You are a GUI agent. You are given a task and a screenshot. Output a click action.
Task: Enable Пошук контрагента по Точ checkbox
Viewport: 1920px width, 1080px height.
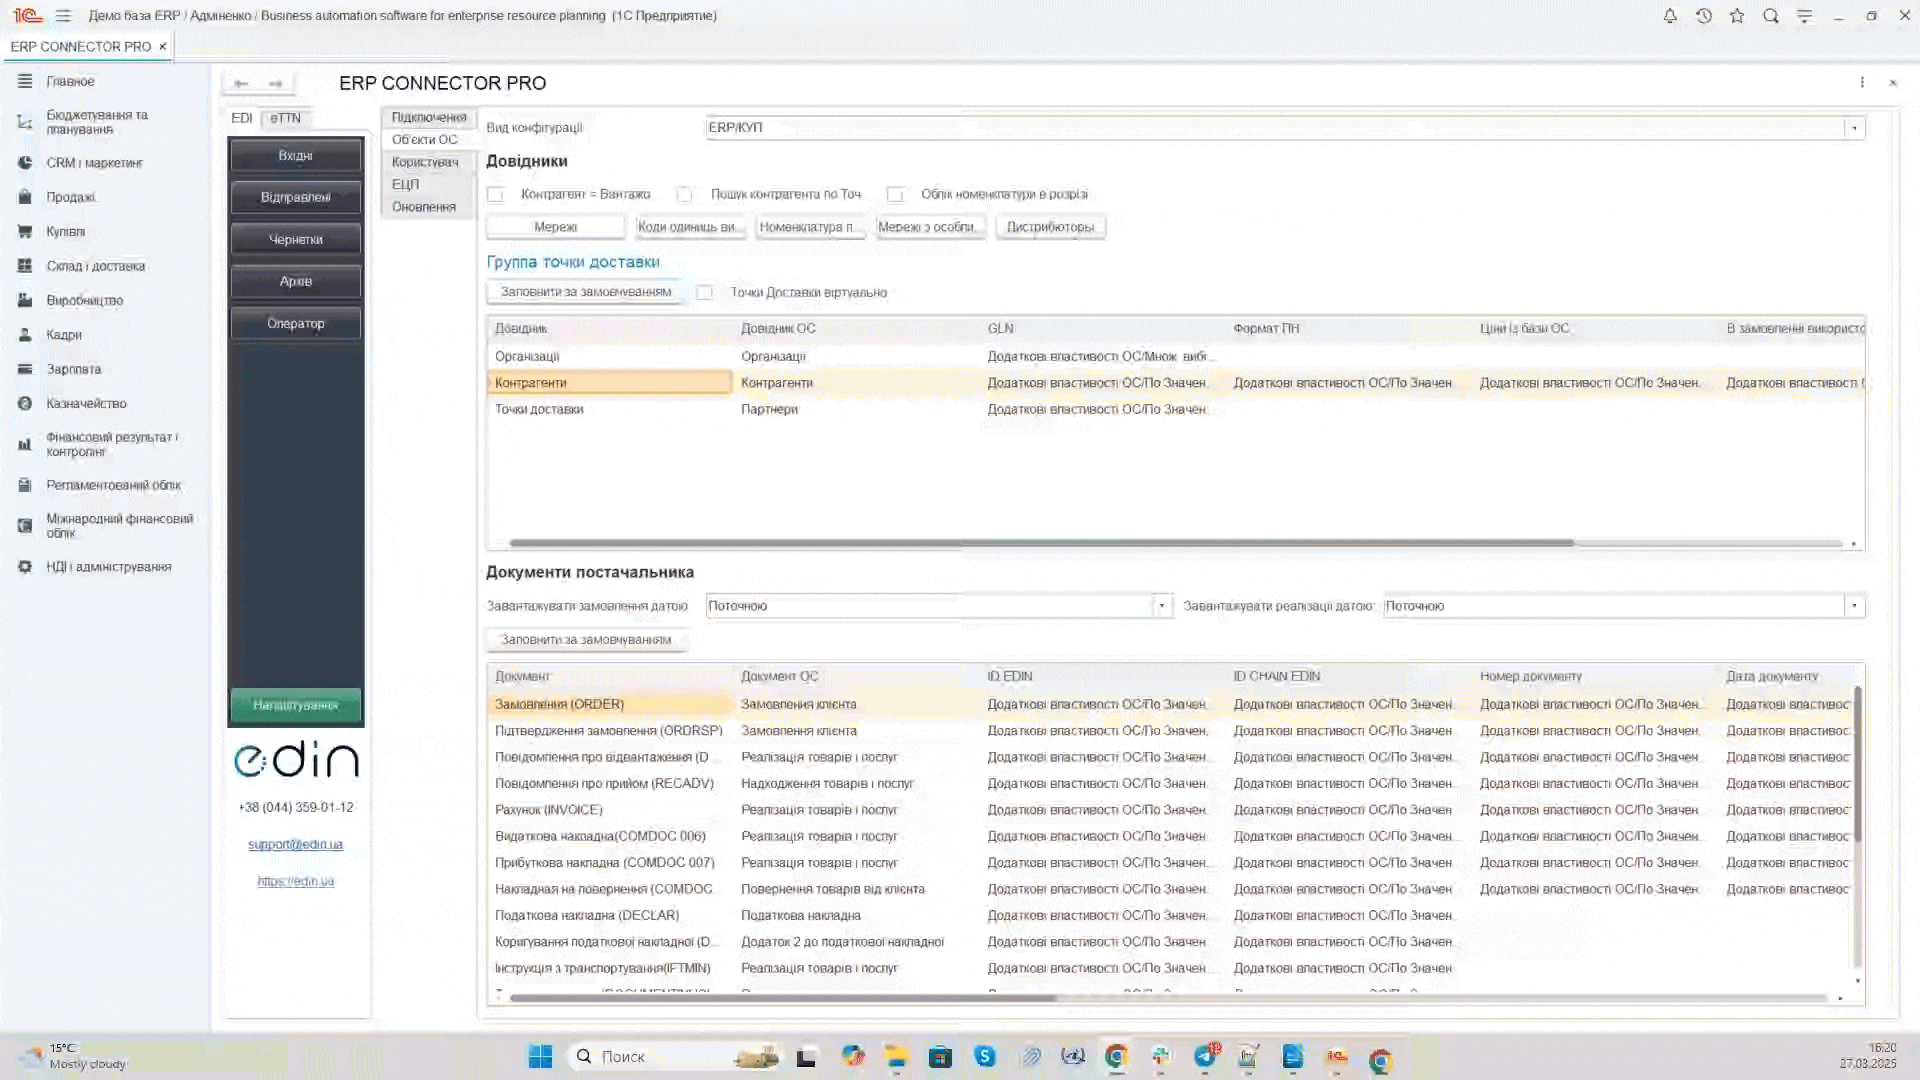(685, 195)
